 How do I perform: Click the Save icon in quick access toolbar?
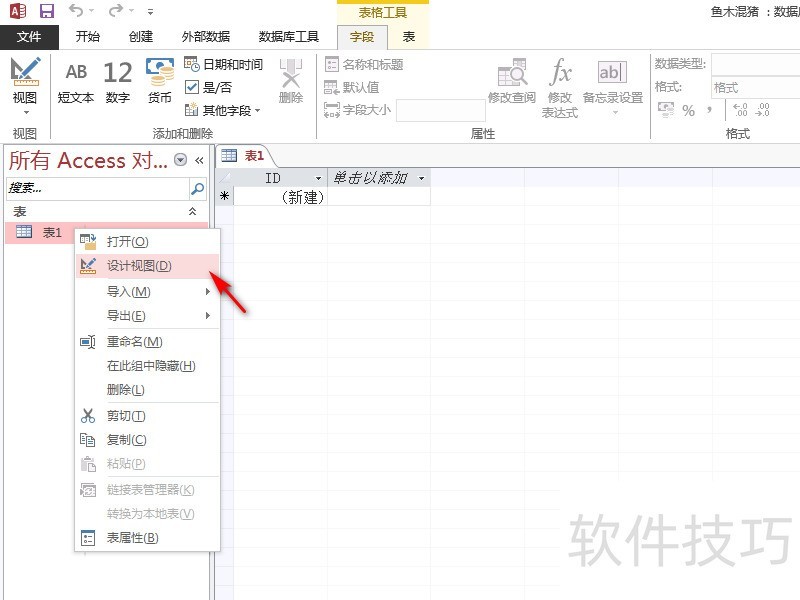[x=47, y=11]
